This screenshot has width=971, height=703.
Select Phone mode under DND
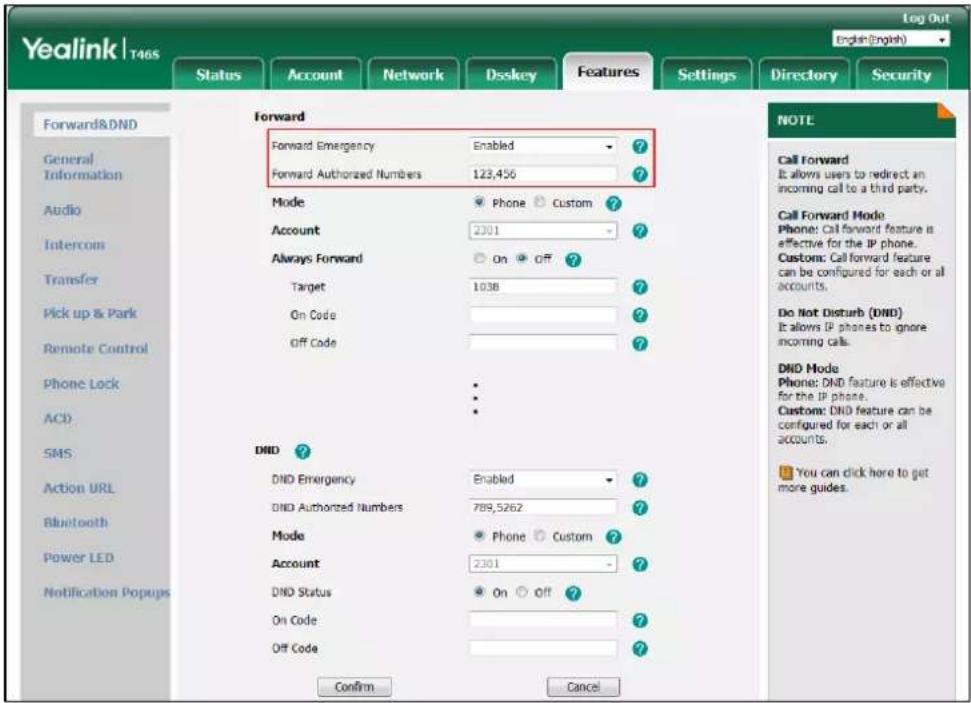(479, 536)
